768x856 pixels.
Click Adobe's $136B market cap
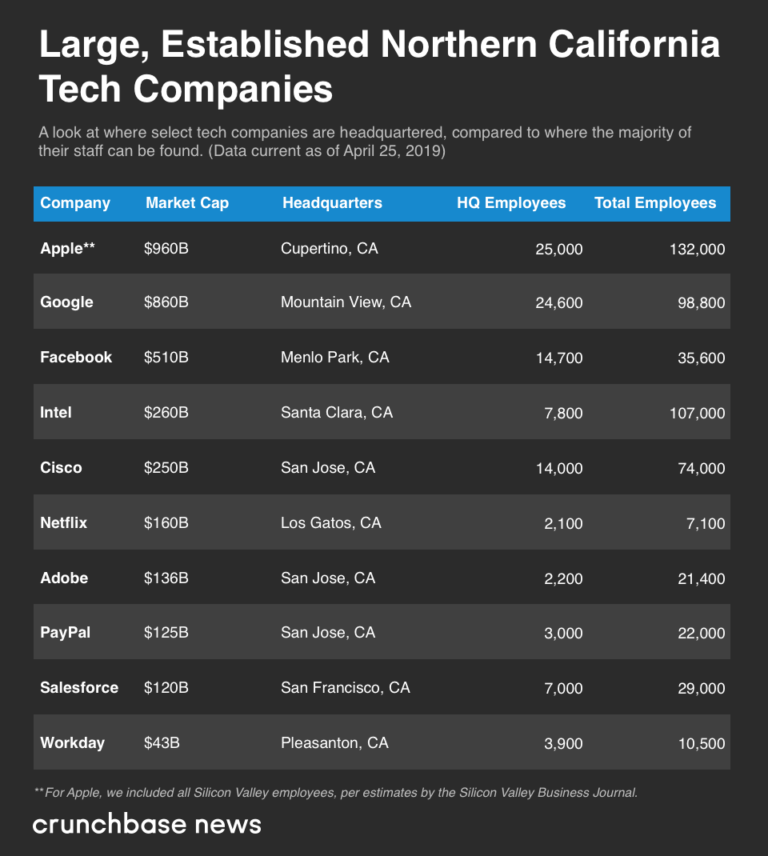coord(166,578)
